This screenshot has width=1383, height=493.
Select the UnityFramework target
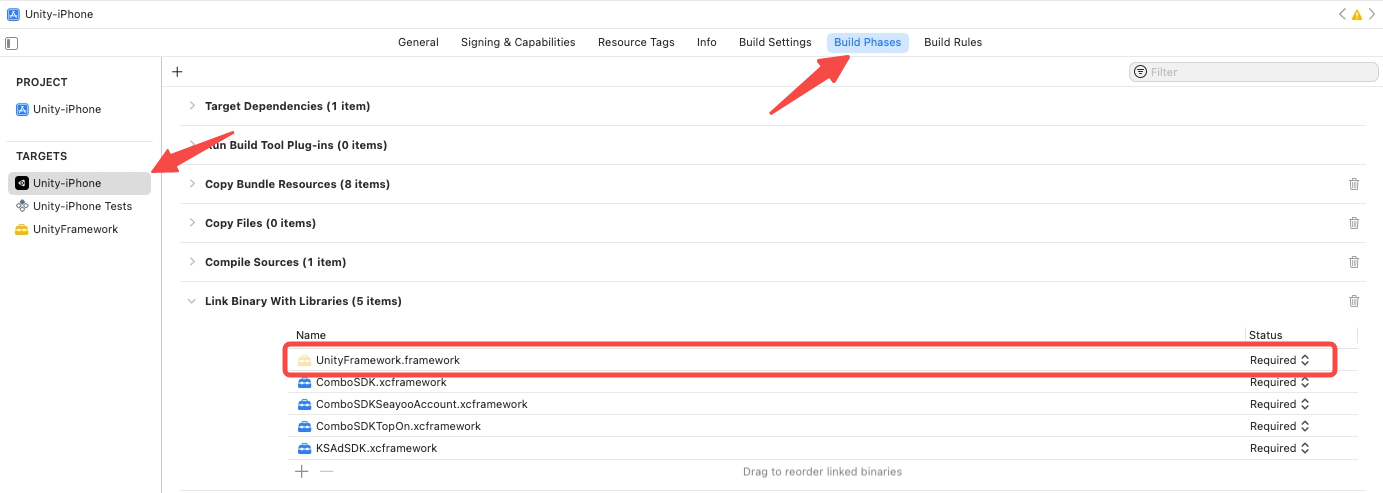pos(75,229)
